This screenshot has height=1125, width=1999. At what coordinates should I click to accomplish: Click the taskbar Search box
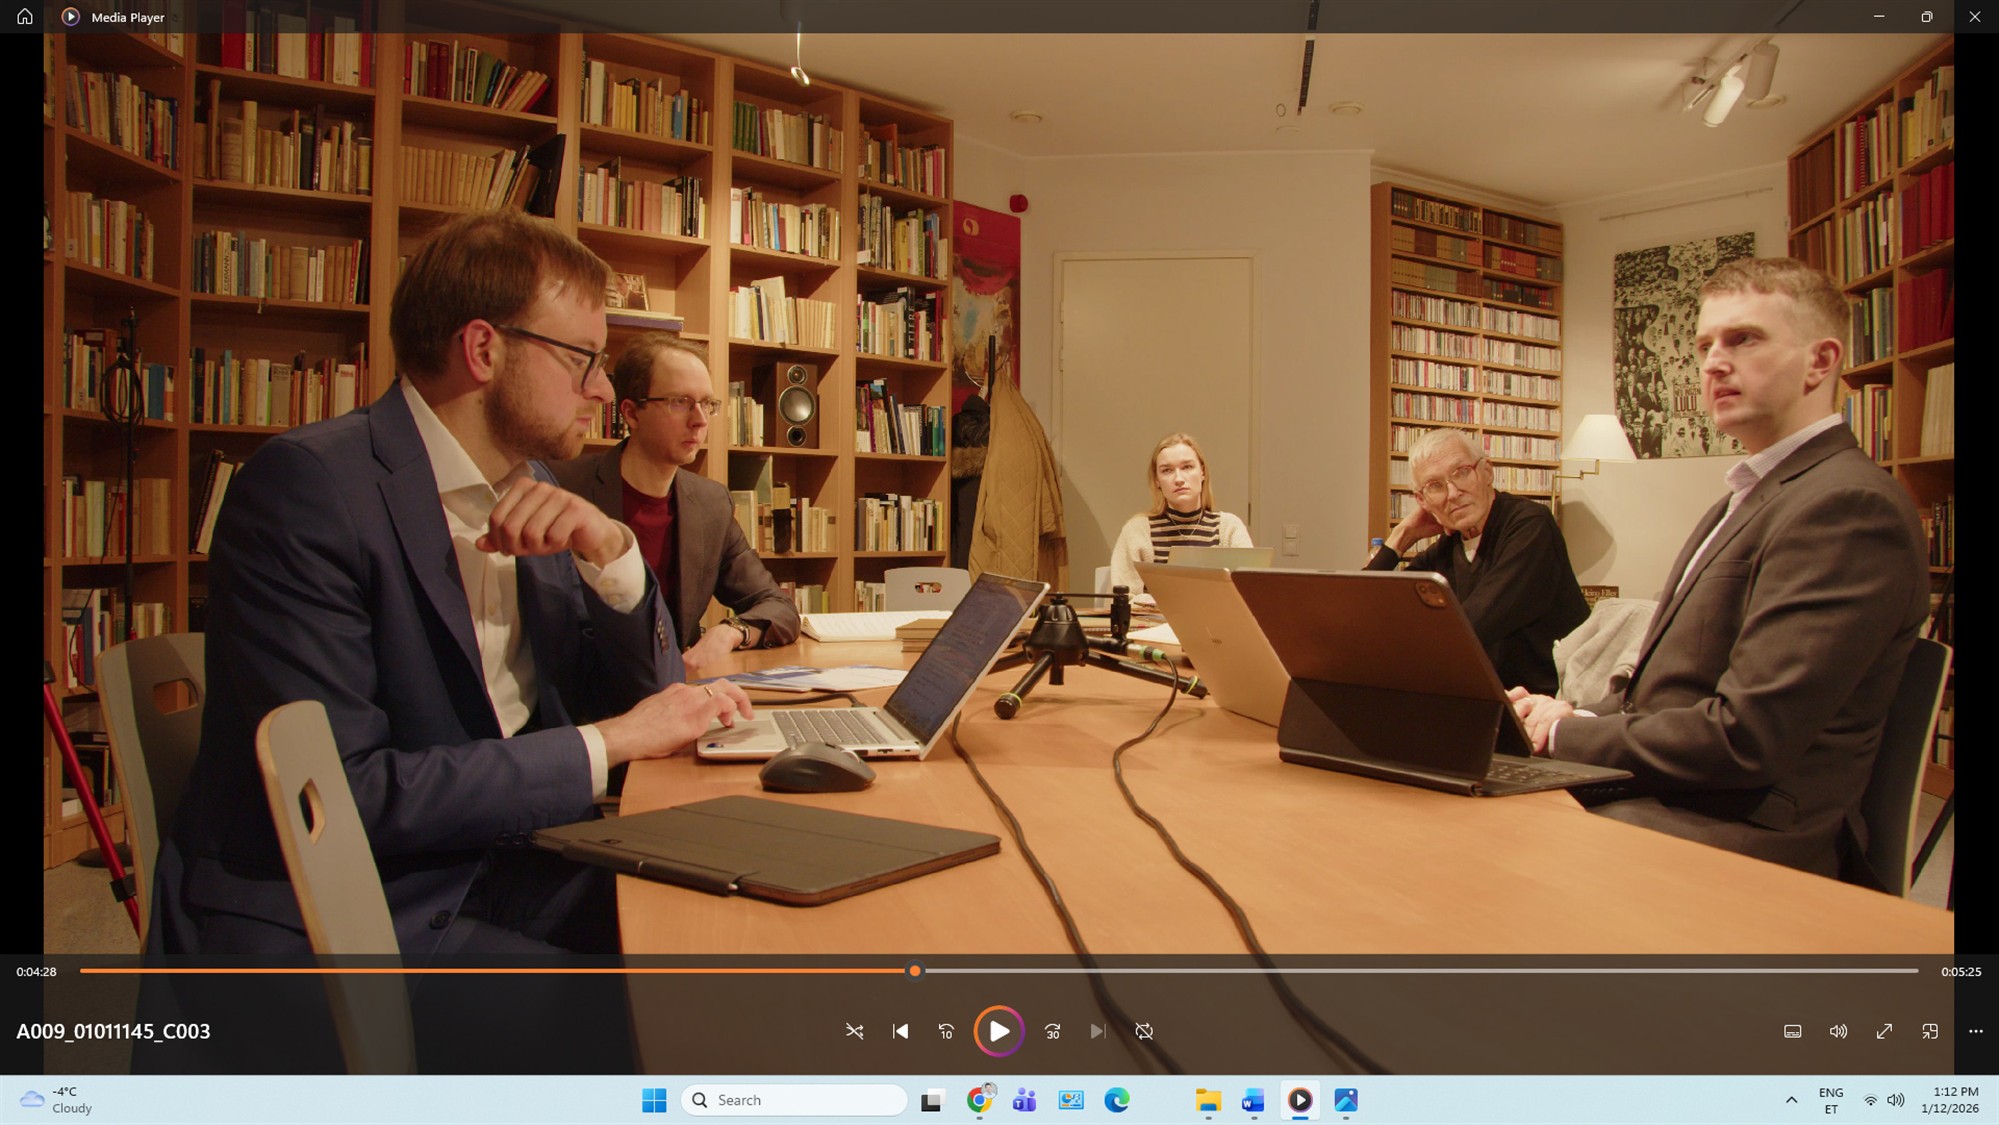795,1100
